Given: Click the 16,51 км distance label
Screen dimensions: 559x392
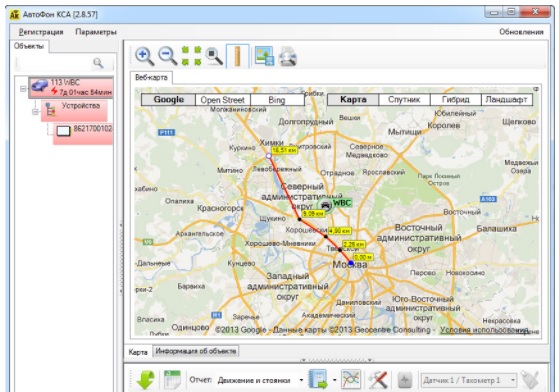Looking at the screenshot, I should tap(284, 150).
